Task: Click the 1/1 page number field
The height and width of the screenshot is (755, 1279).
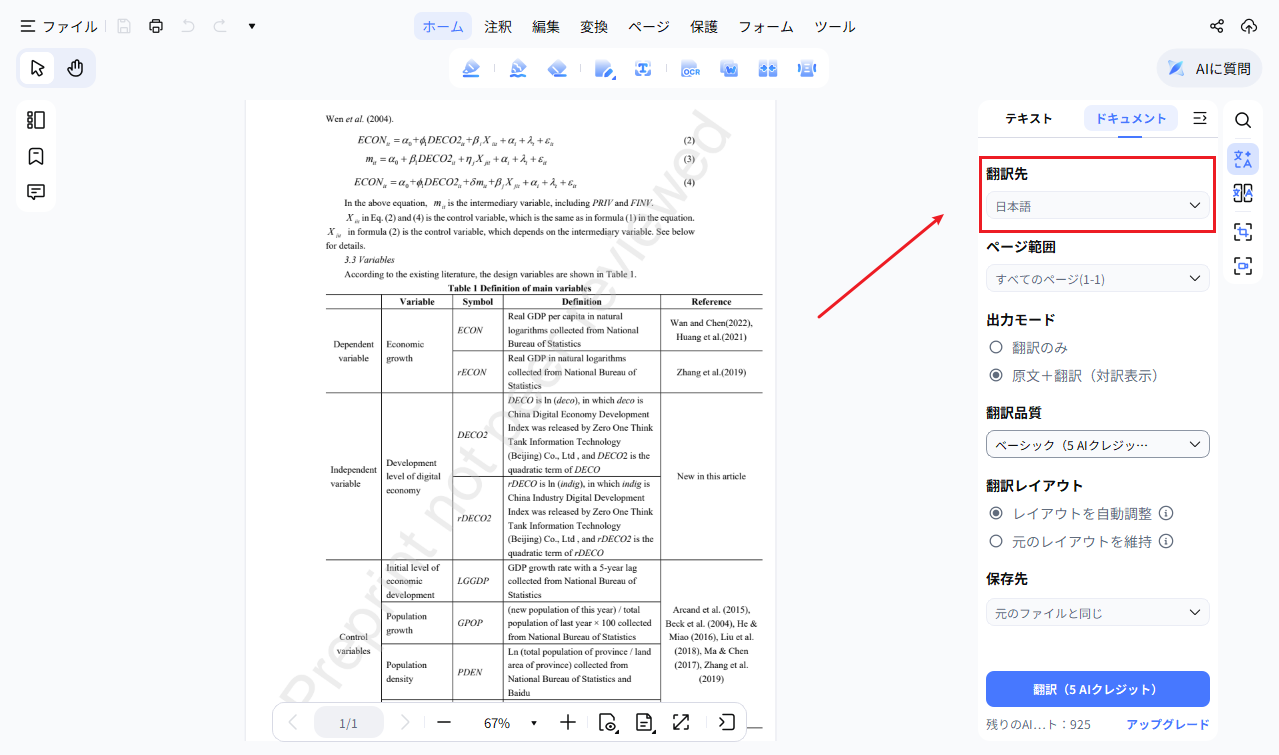Action: [x=348, y=723]
